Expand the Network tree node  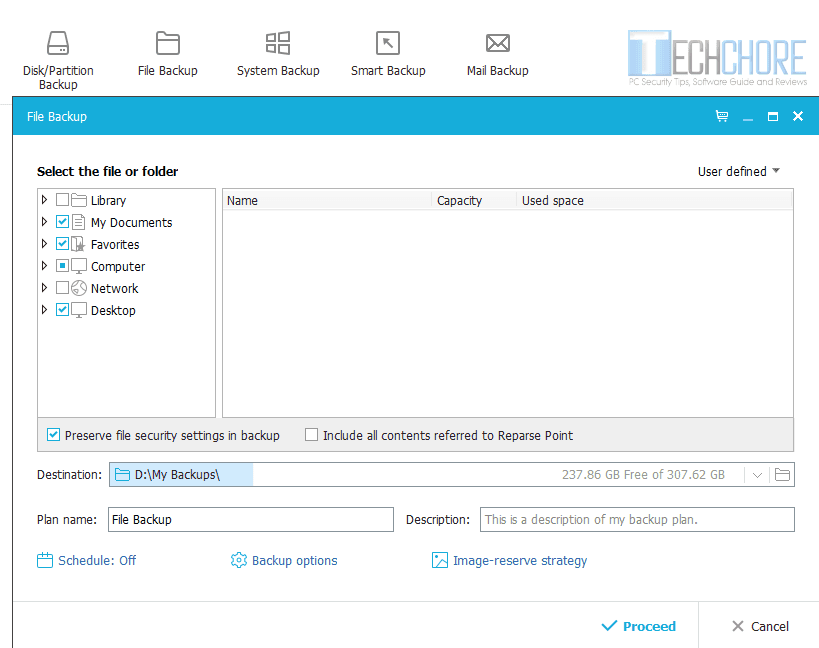click(44, 287)
